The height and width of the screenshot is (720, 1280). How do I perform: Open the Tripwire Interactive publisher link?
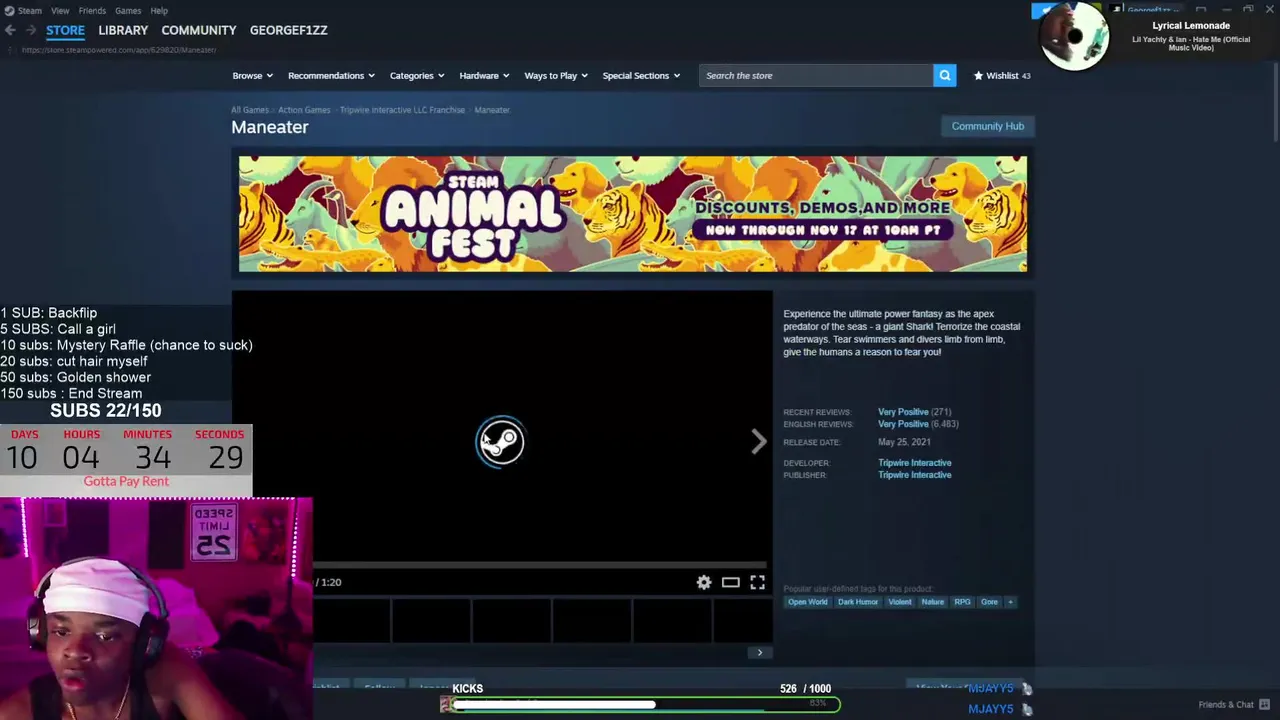(914, 475)
